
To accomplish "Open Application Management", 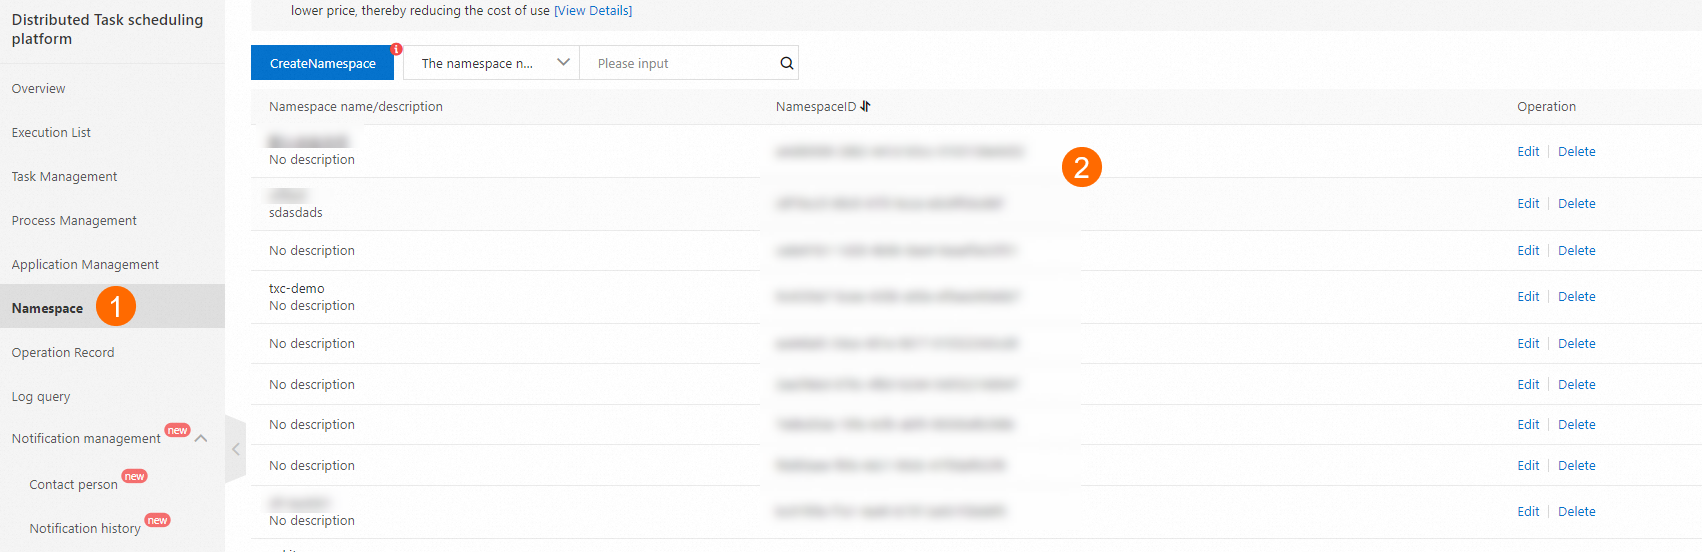I will [85, 264].
